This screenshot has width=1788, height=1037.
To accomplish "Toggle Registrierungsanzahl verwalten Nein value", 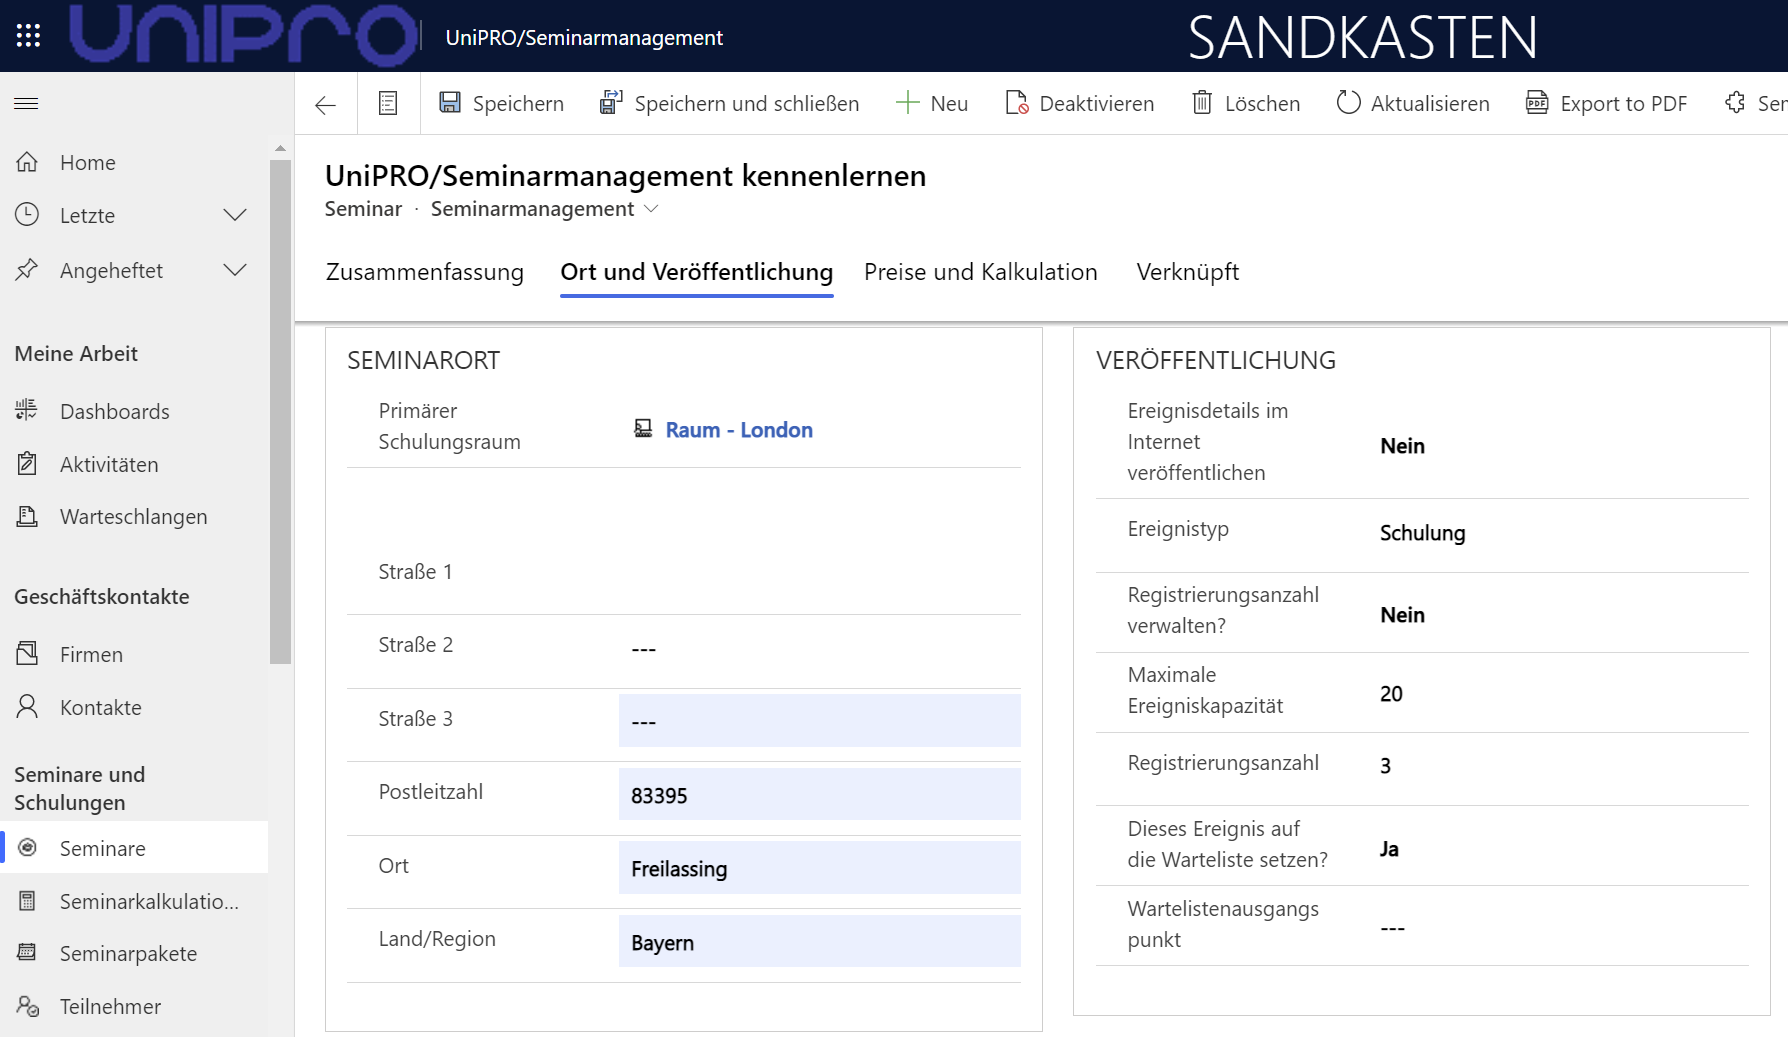I will coord(1402,615).
